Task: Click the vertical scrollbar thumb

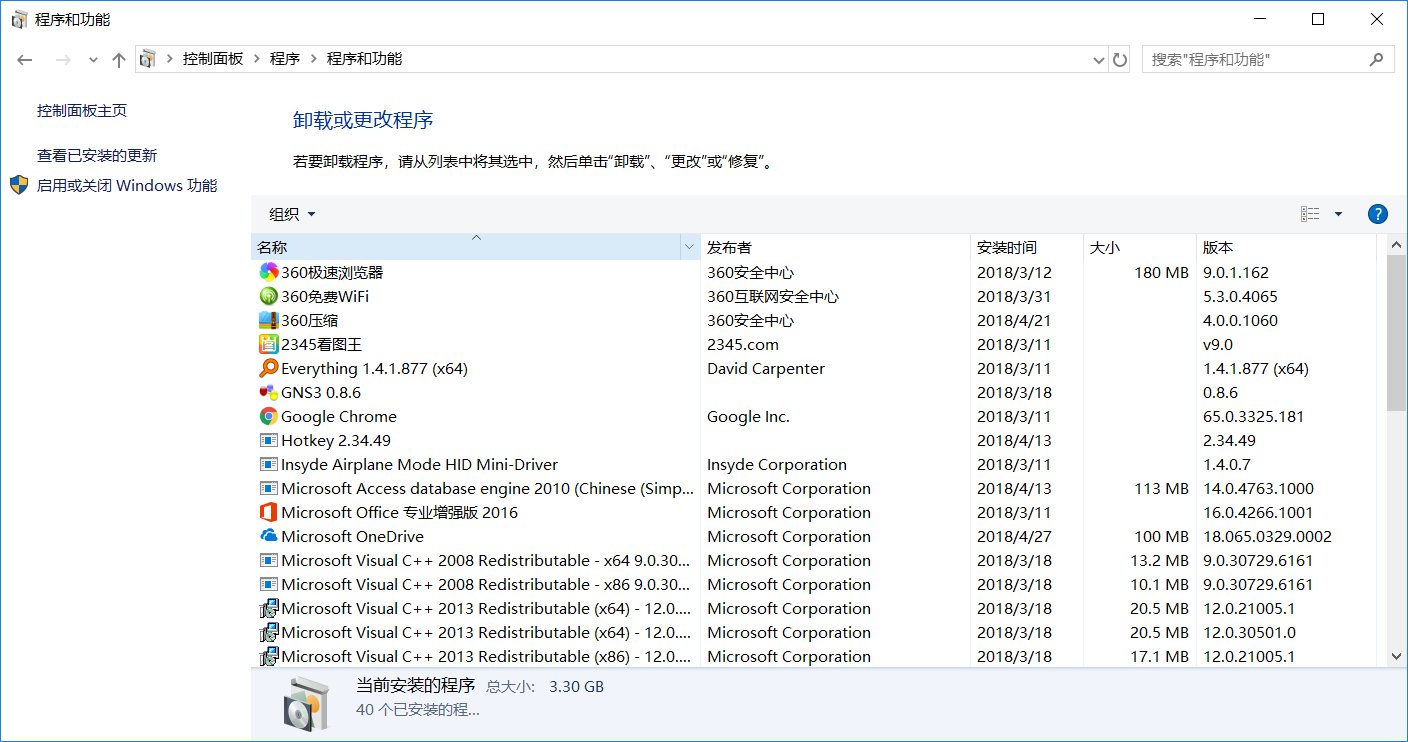Action: pos(1397,333)
